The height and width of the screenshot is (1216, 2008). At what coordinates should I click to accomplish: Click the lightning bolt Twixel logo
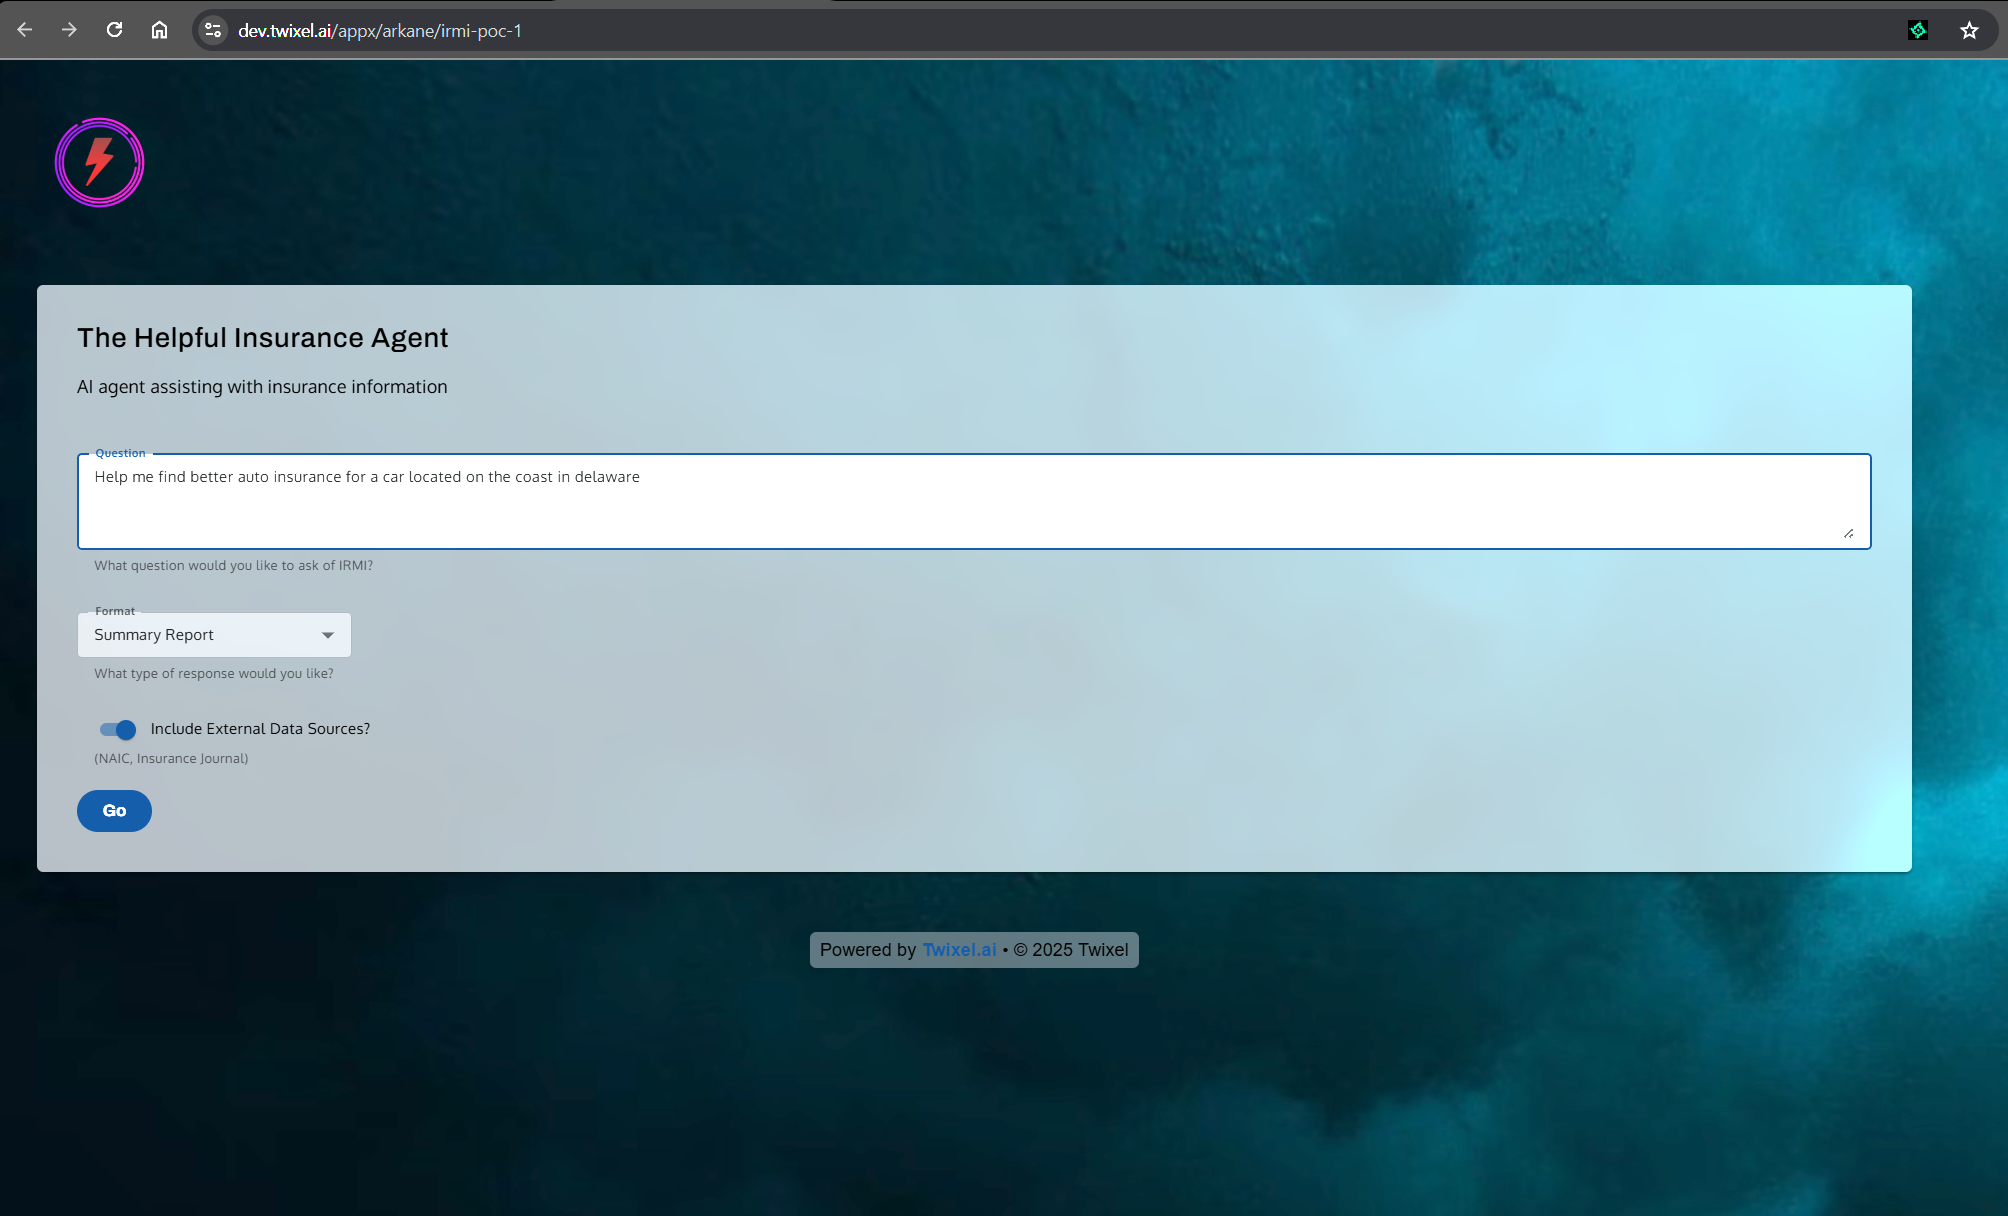tap(99, 162)
